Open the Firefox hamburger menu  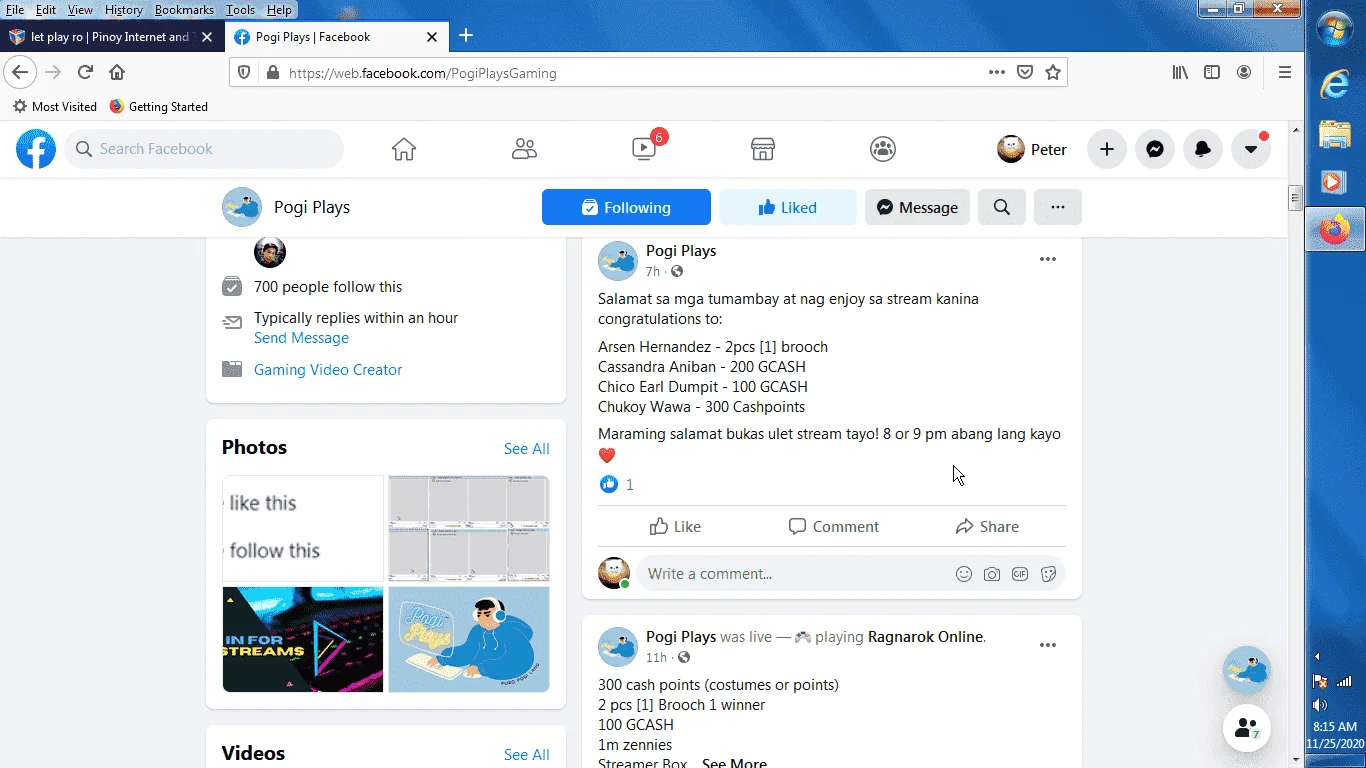point(1285,72)
